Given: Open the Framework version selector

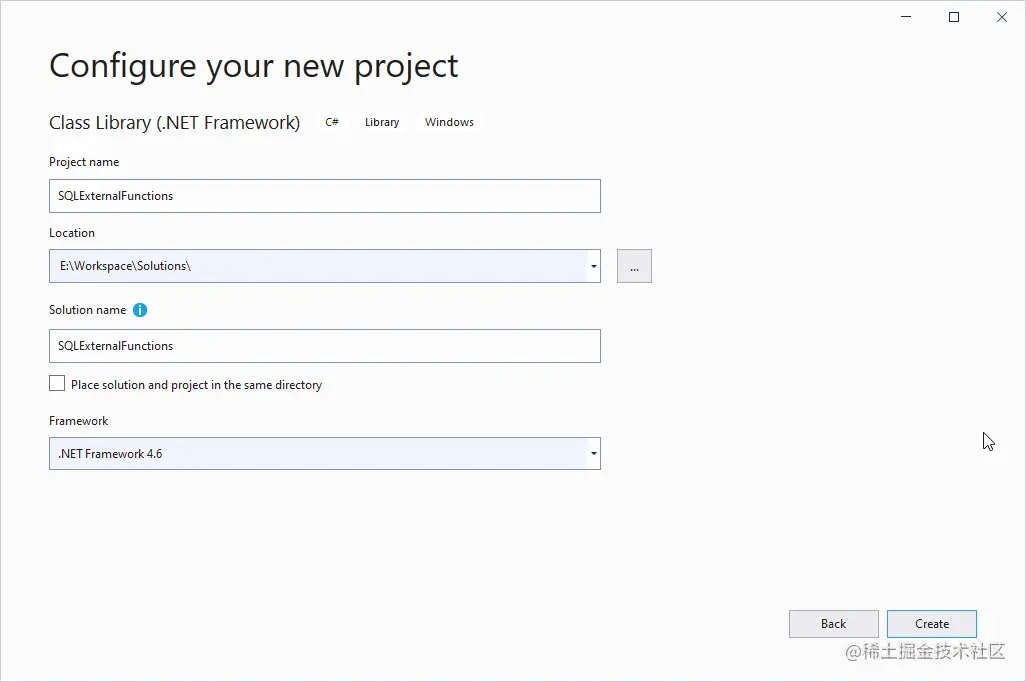Looking at the screenshot, I should coord(593,453).
